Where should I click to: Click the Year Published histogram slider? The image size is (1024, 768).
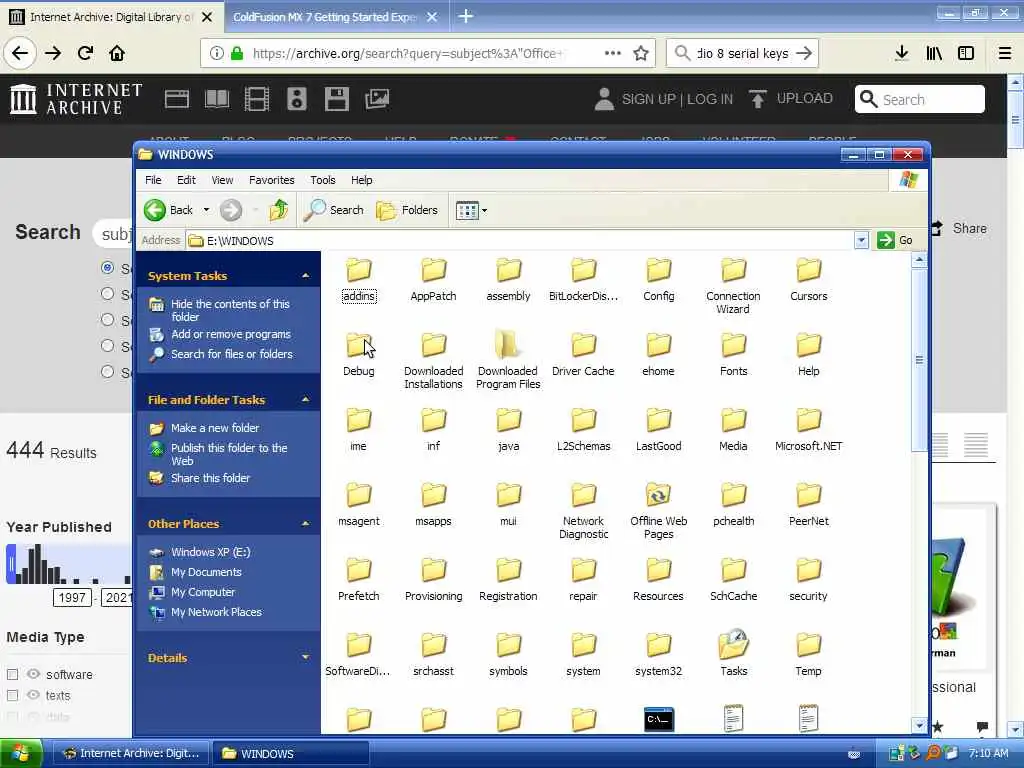[11, 564]
